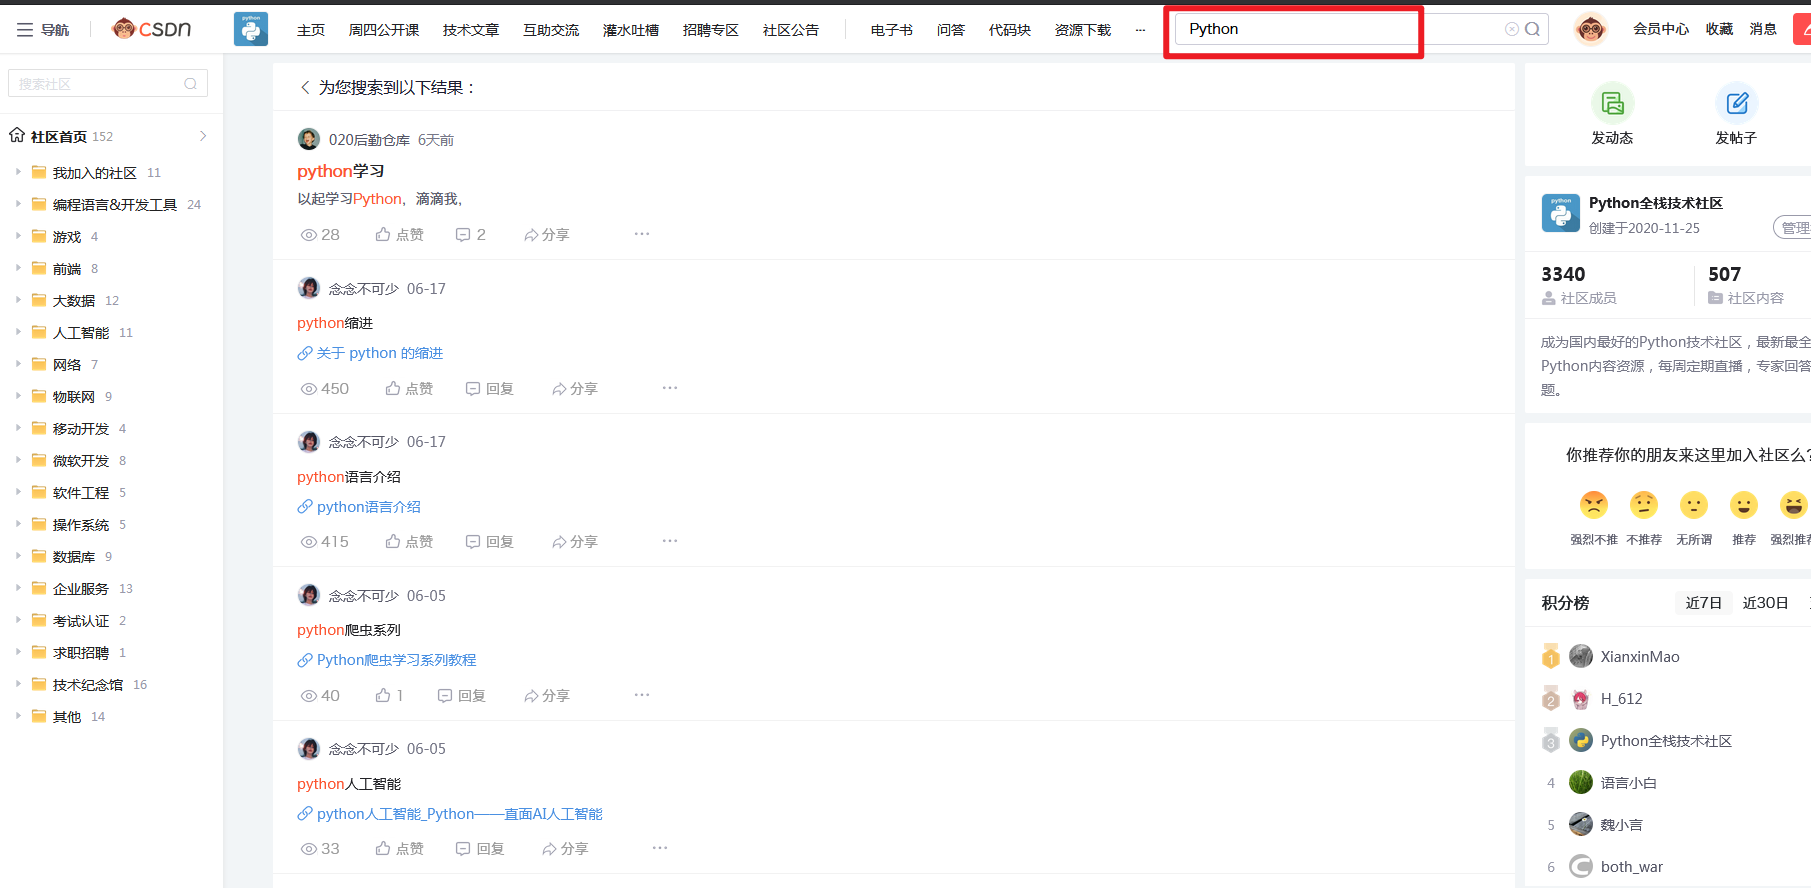1811x888 pixels.
Task: Switch leaderboard to 近30日
Action: coord(1765,603)
